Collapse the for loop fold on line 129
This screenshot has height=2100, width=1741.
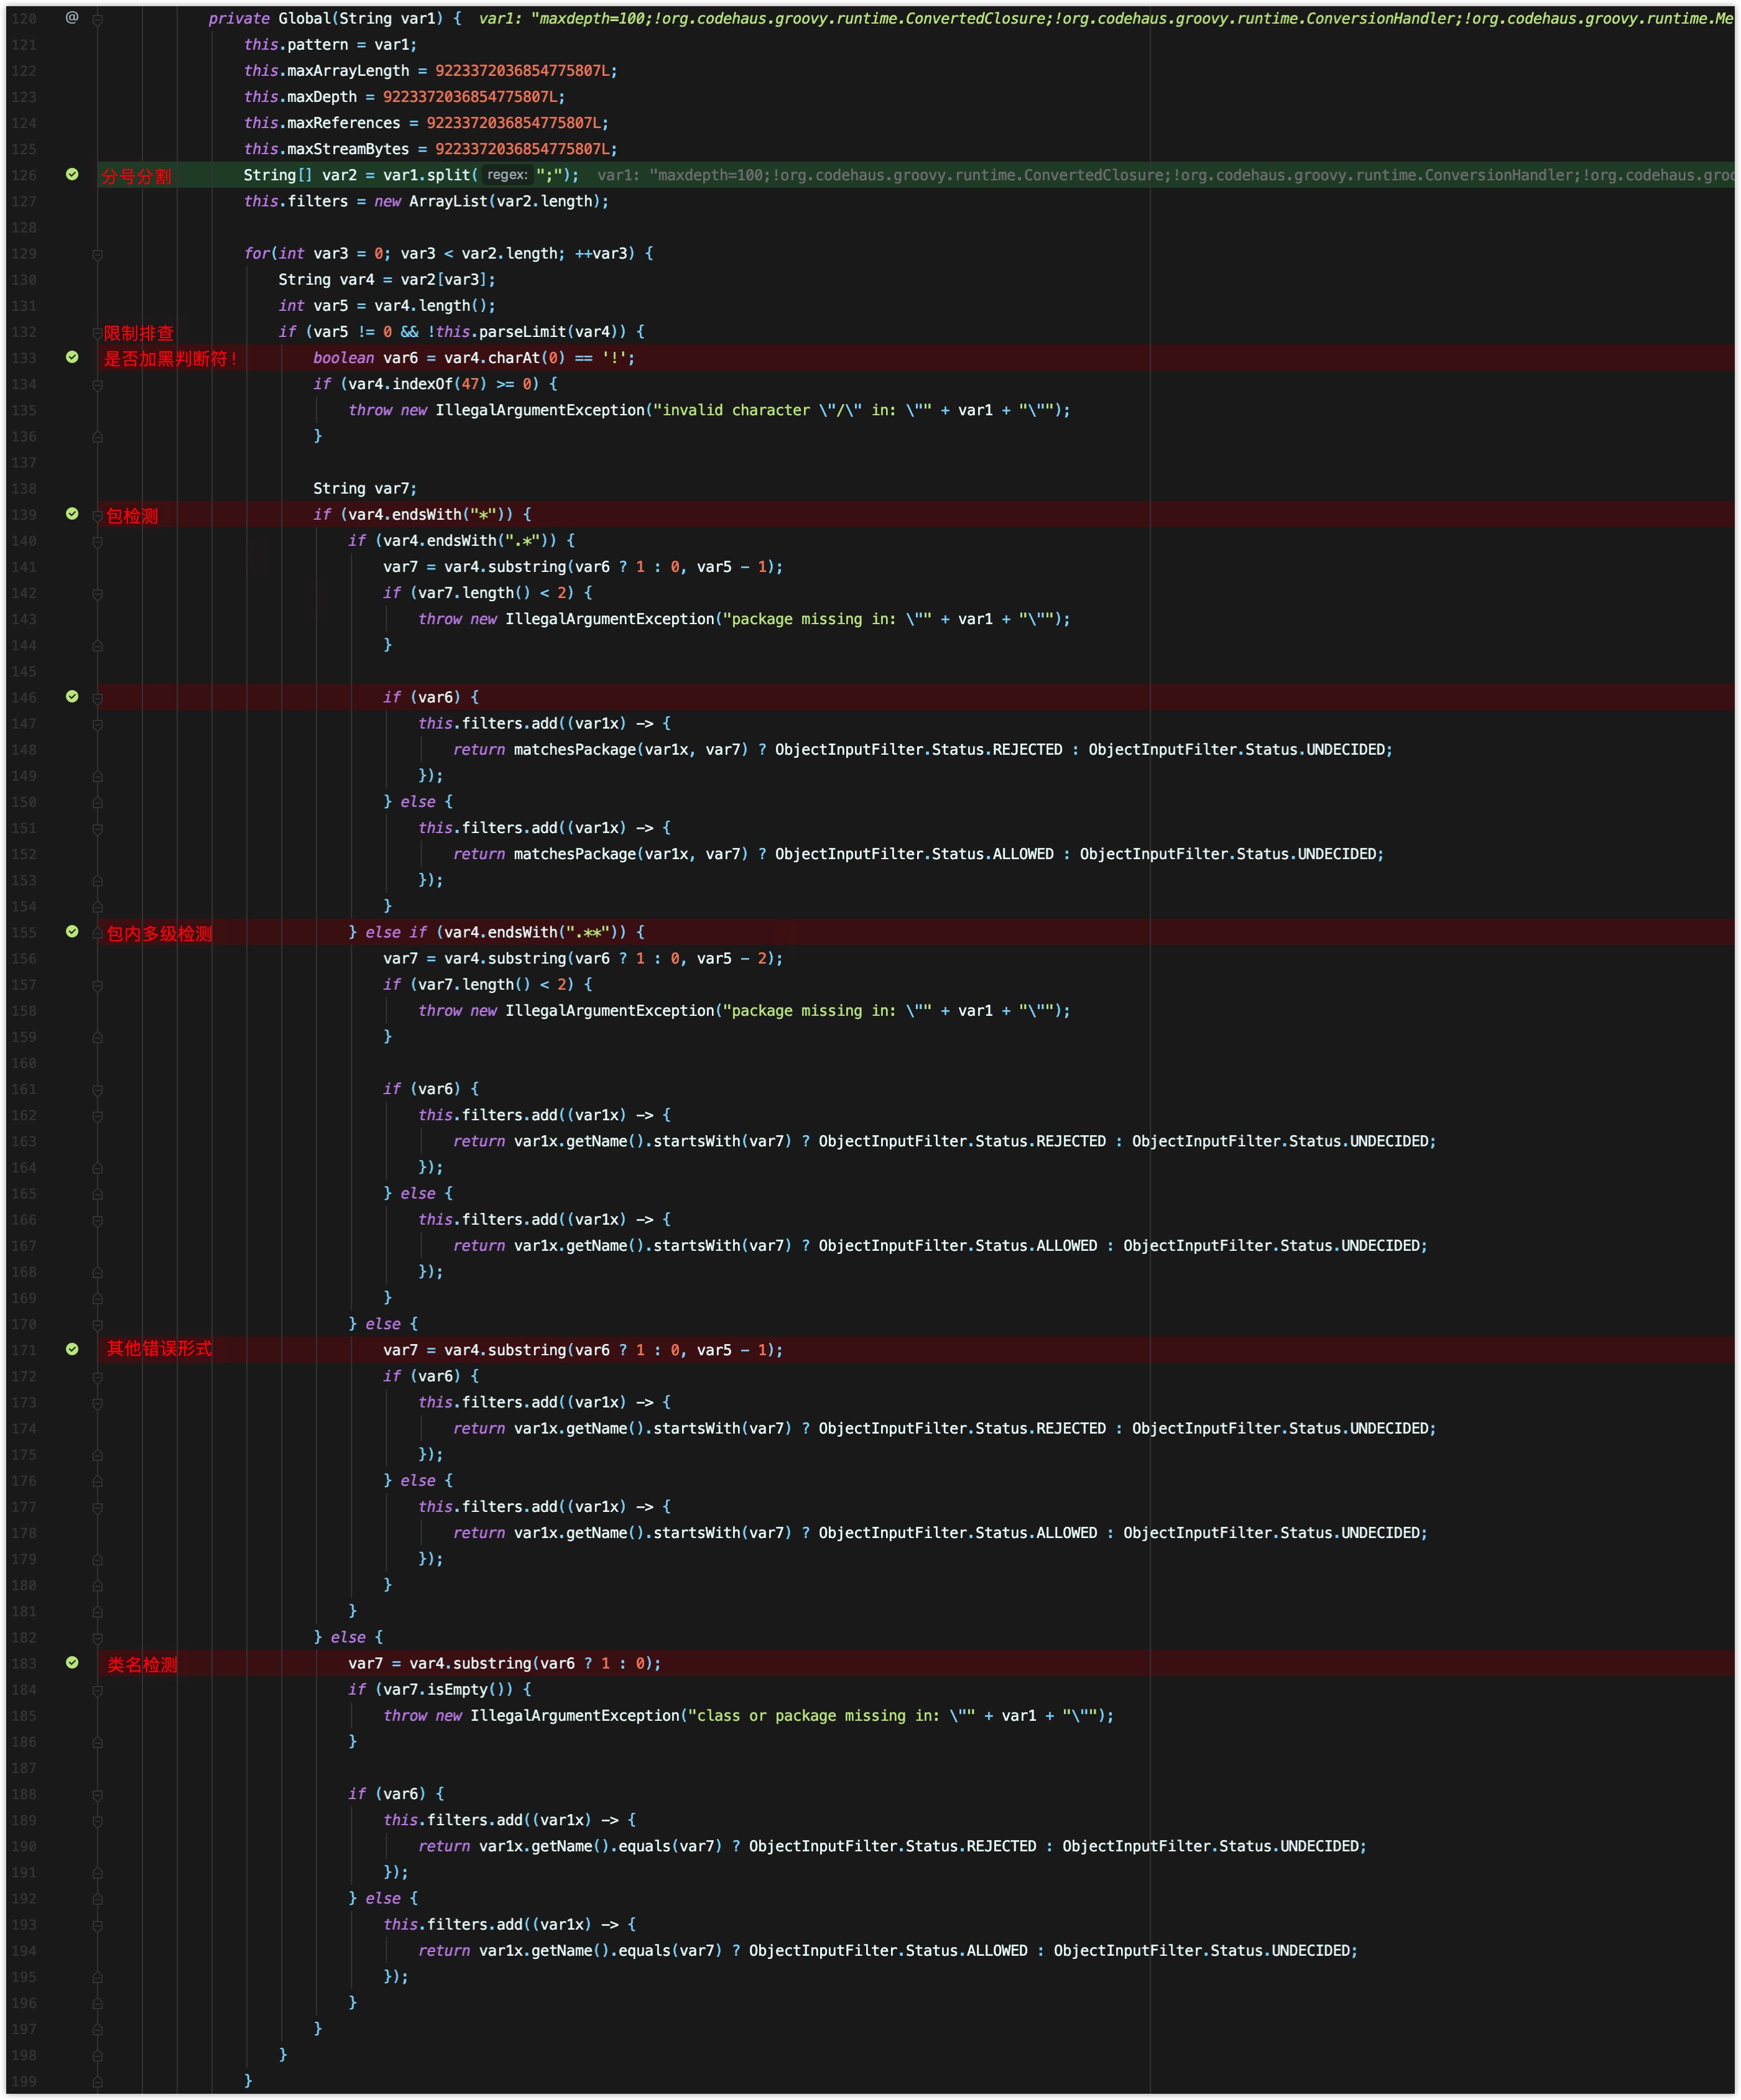click(x=97, y=254)
